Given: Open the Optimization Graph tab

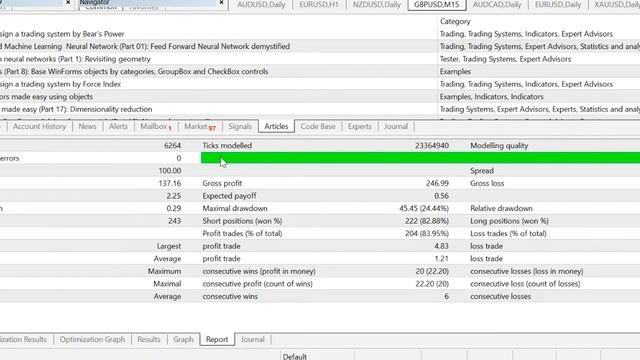Looking at the screenshot, I should (x=92, y=340).
